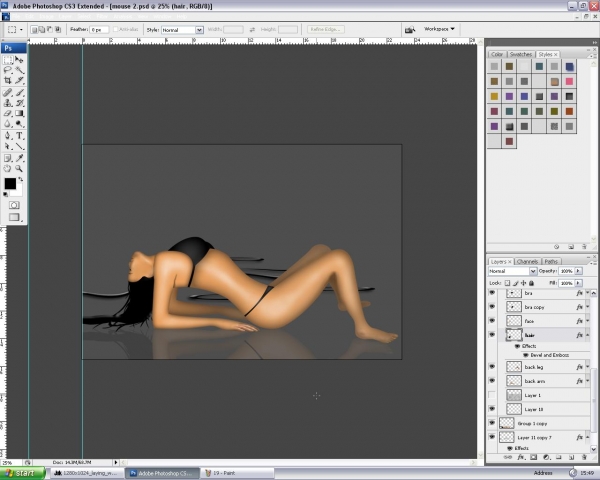
Task: Select the Eraser tool
Action: point(8,113)
